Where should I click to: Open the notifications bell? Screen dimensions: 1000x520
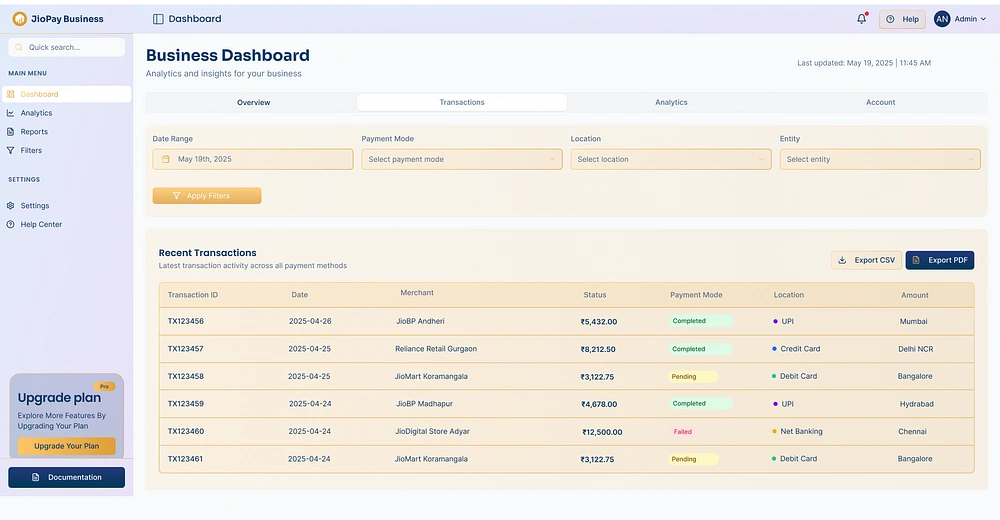tap(862, 19)
